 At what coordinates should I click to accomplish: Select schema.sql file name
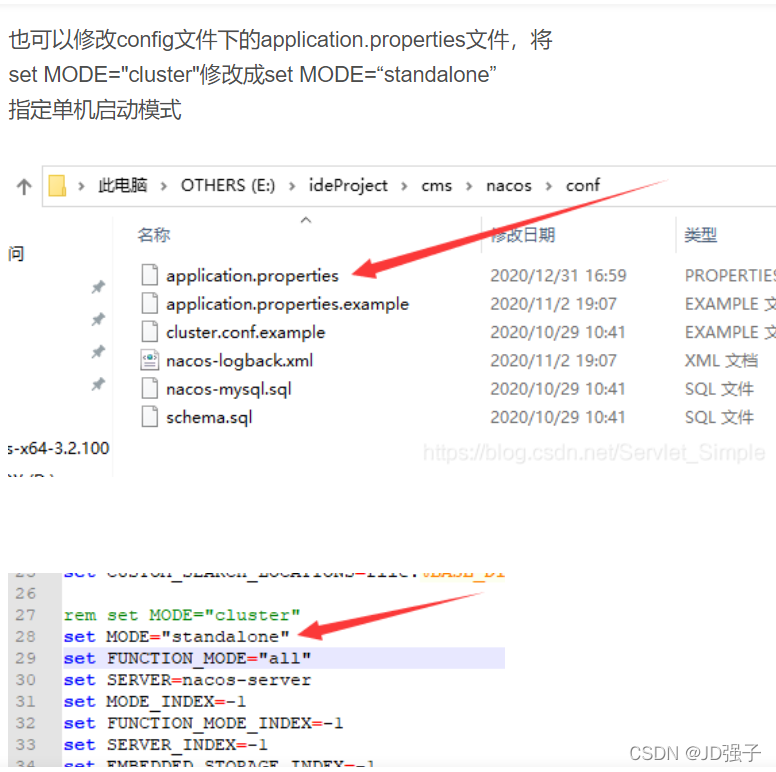(209, 418)
